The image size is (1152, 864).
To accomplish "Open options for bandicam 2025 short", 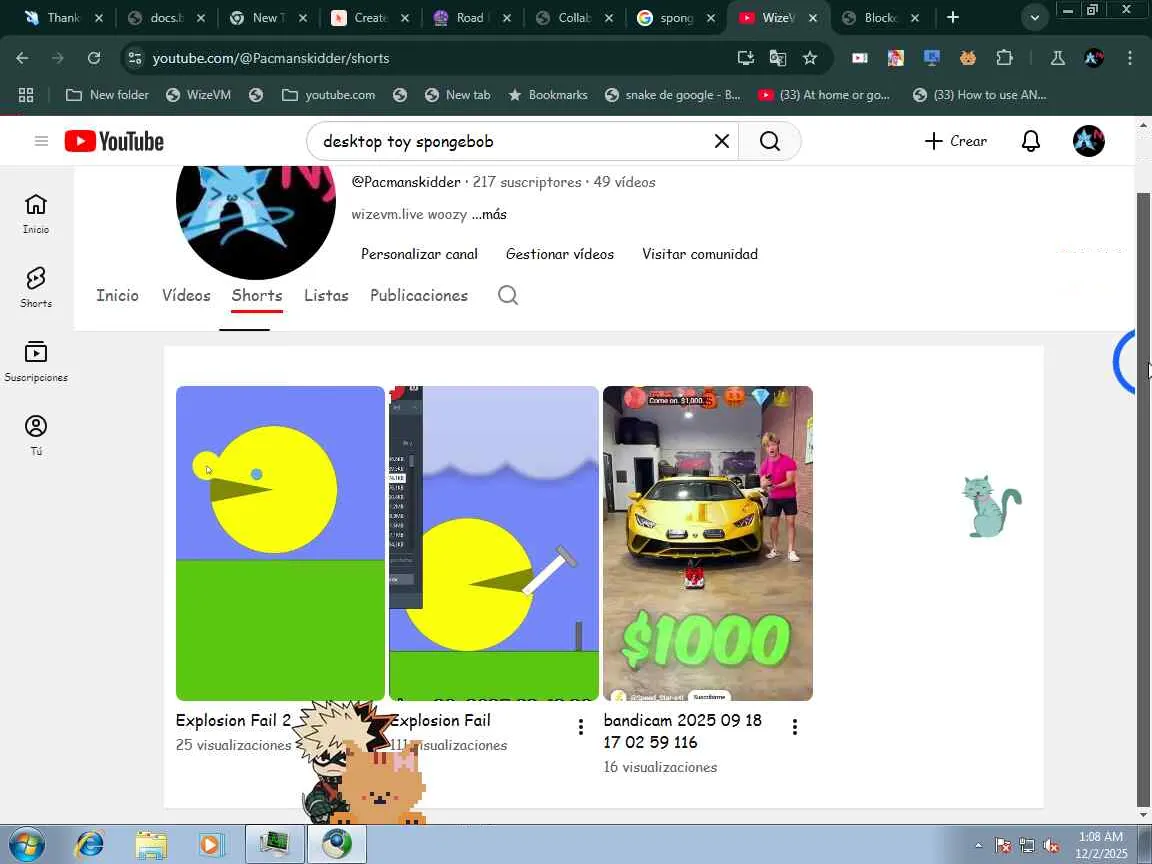I will coord(794,727).
